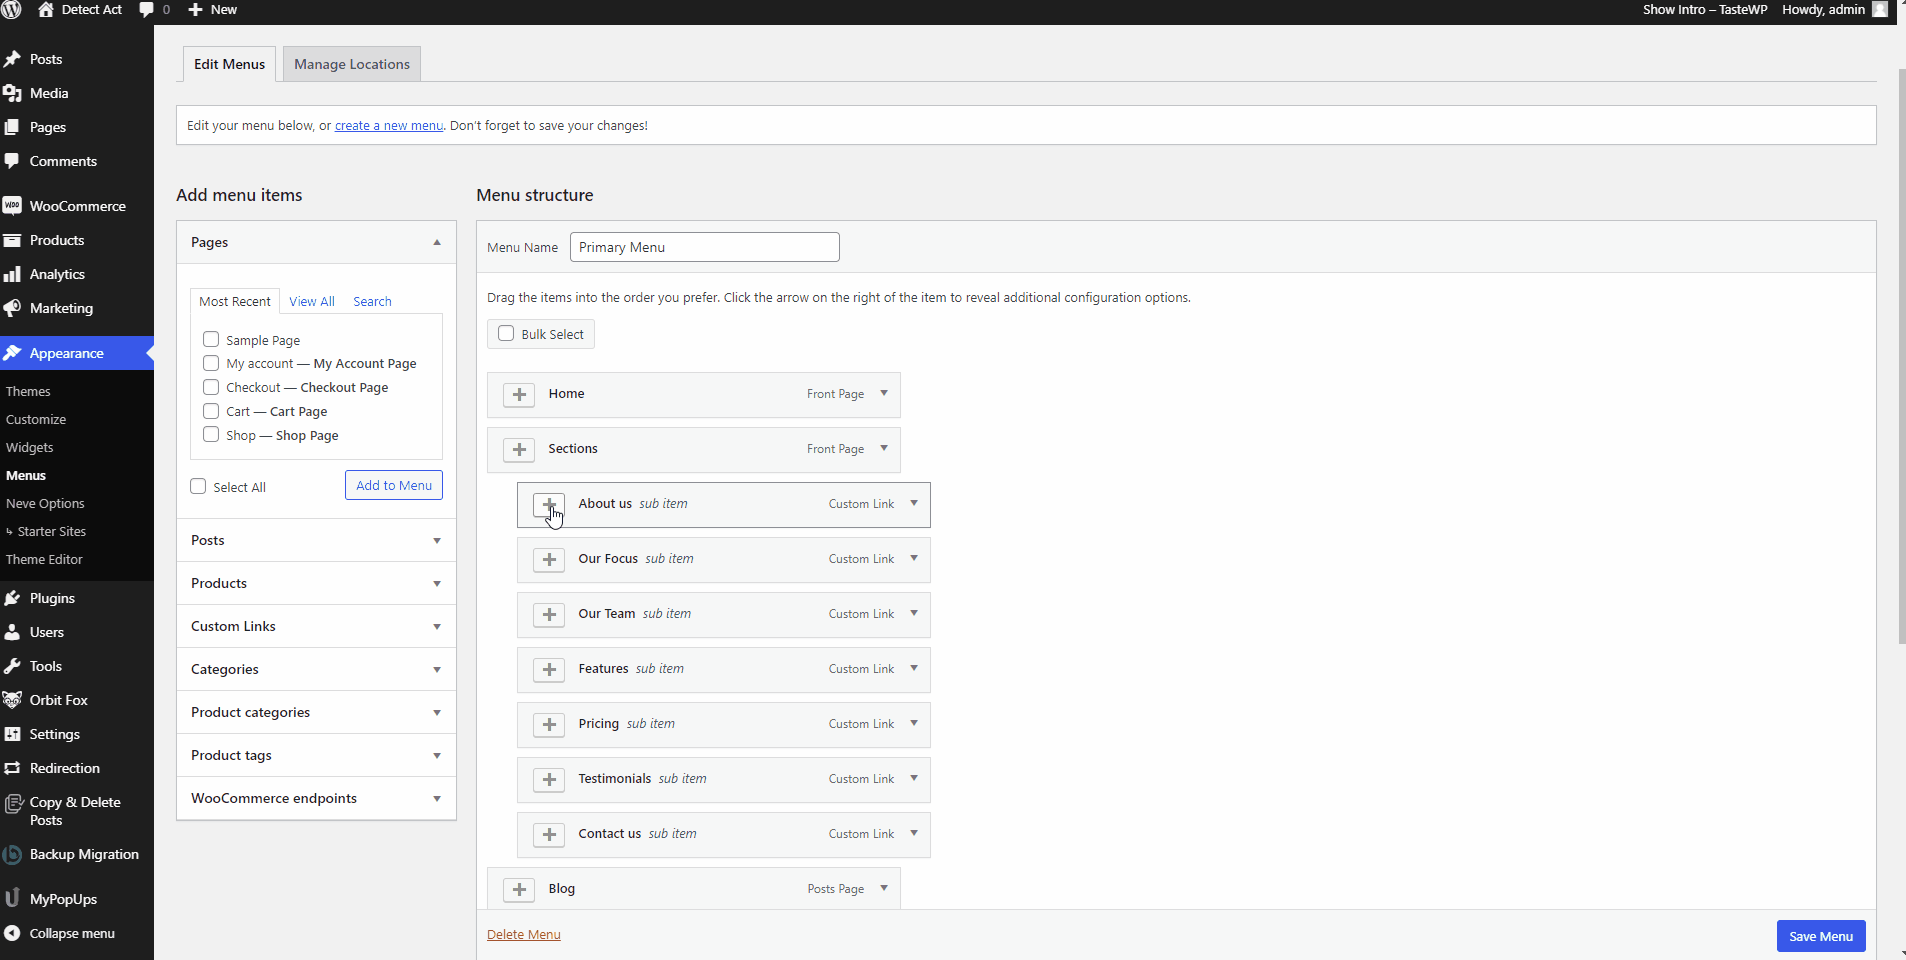Open Plugins from the sidebar plug icon
This screenshot has width=1906, height=960.
point(13,598)
